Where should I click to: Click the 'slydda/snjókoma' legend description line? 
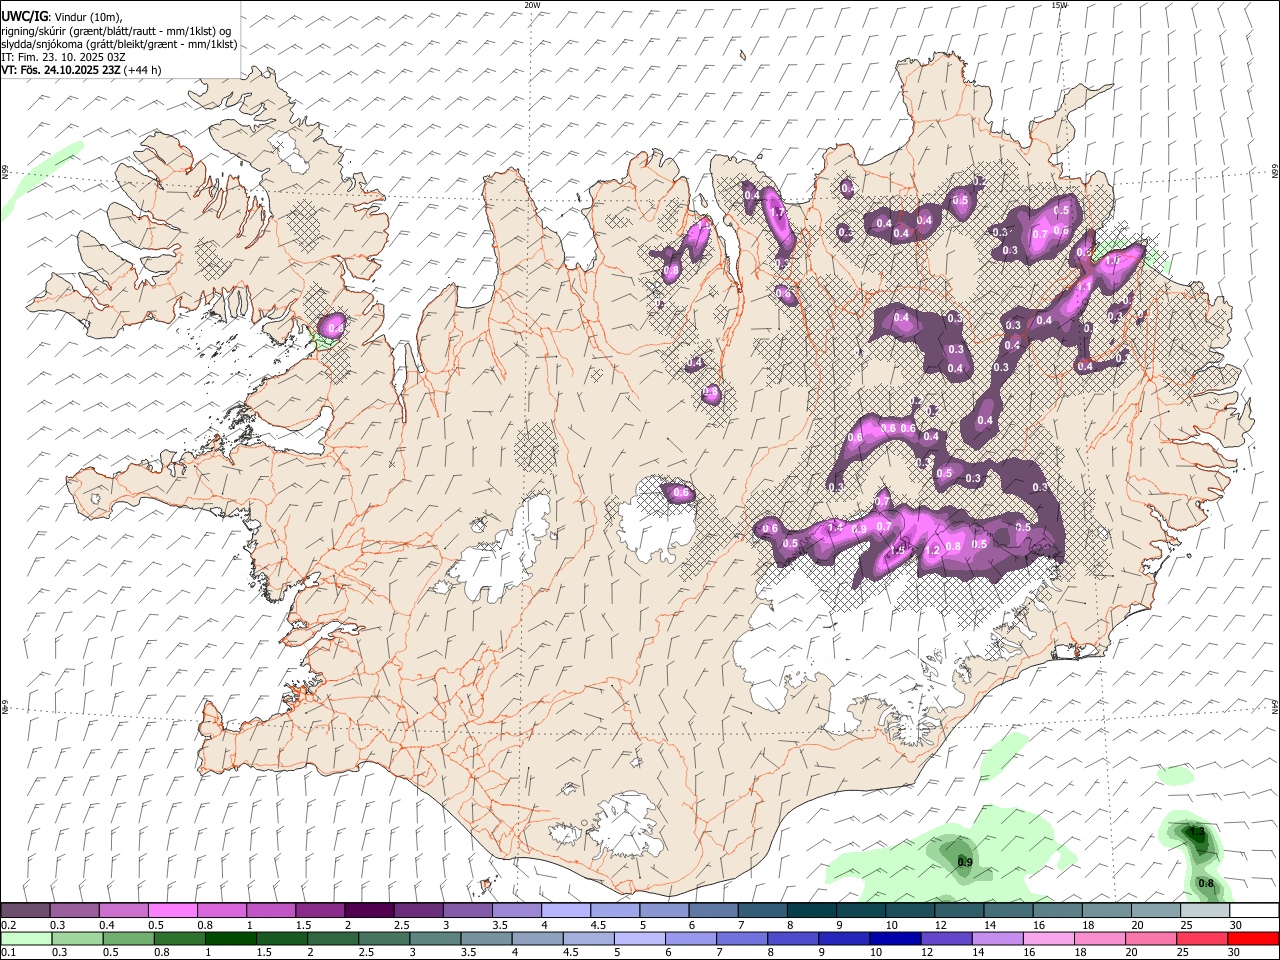(119, 44)
